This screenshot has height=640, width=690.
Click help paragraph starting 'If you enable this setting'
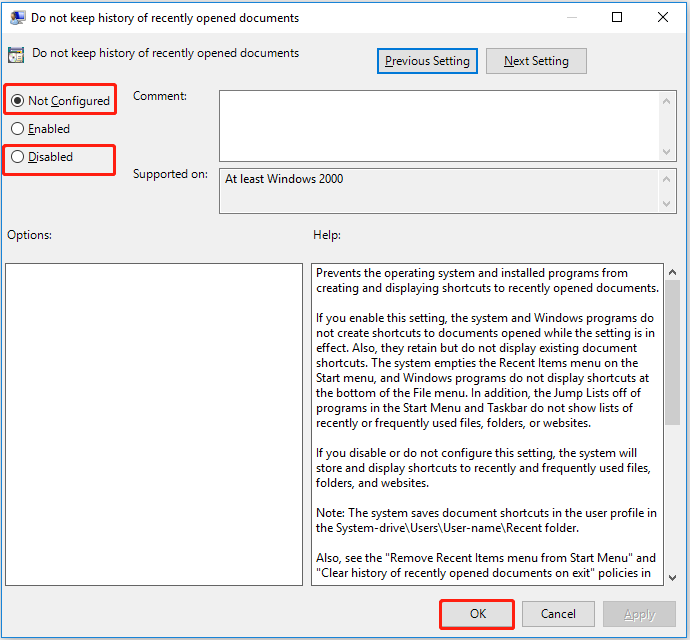click(485, 370)
